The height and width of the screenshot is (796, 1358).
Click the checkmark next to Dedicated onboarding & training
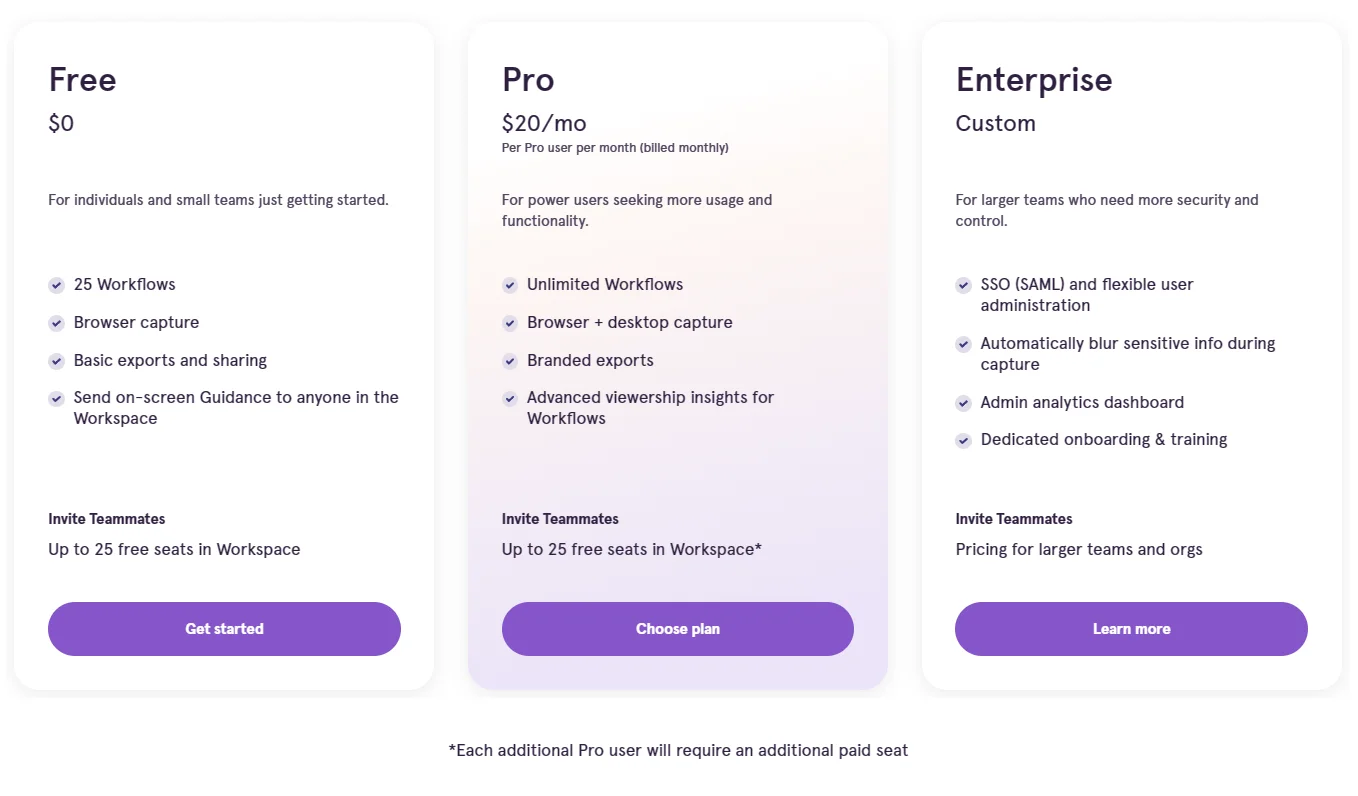[963, 440]
